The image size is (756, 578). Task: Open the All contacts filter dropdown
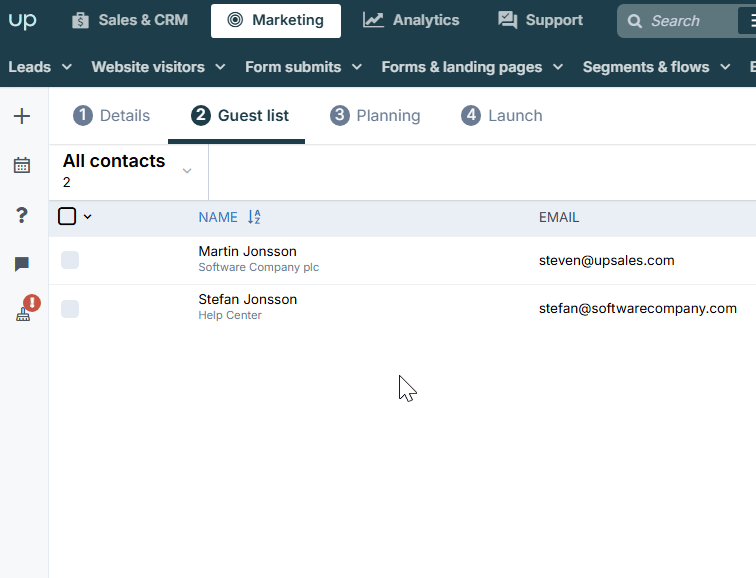point(128,171)
